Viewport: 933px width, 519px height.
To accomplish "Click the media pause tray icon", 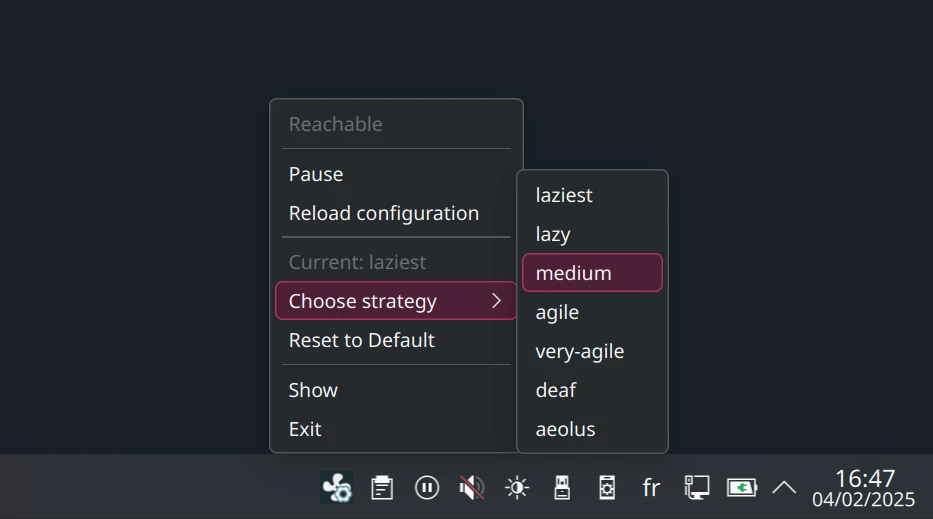I will 427,488.
